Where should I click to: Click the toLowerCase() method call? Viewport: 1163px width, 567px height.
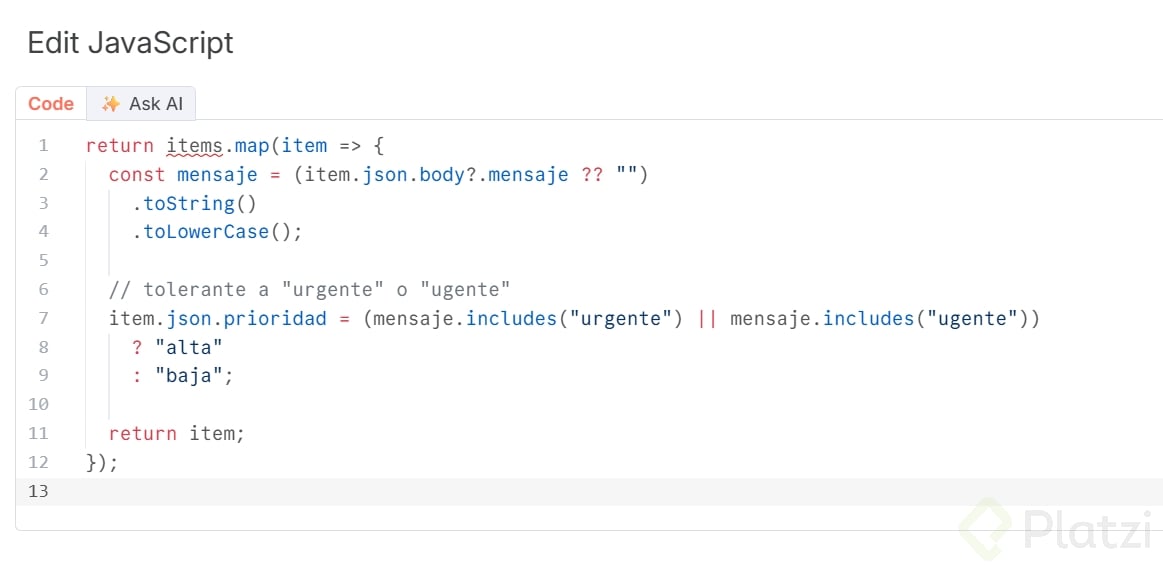216,232
